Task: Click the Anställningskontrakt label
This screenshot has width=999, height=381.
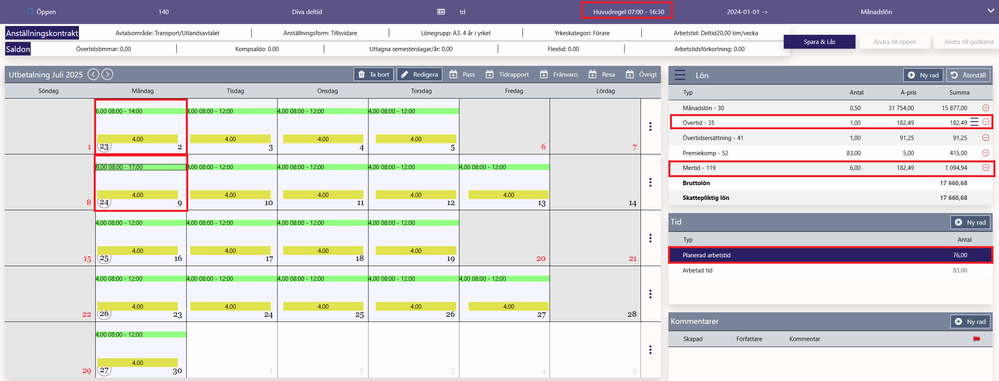Action: click(x=41, y=33)
